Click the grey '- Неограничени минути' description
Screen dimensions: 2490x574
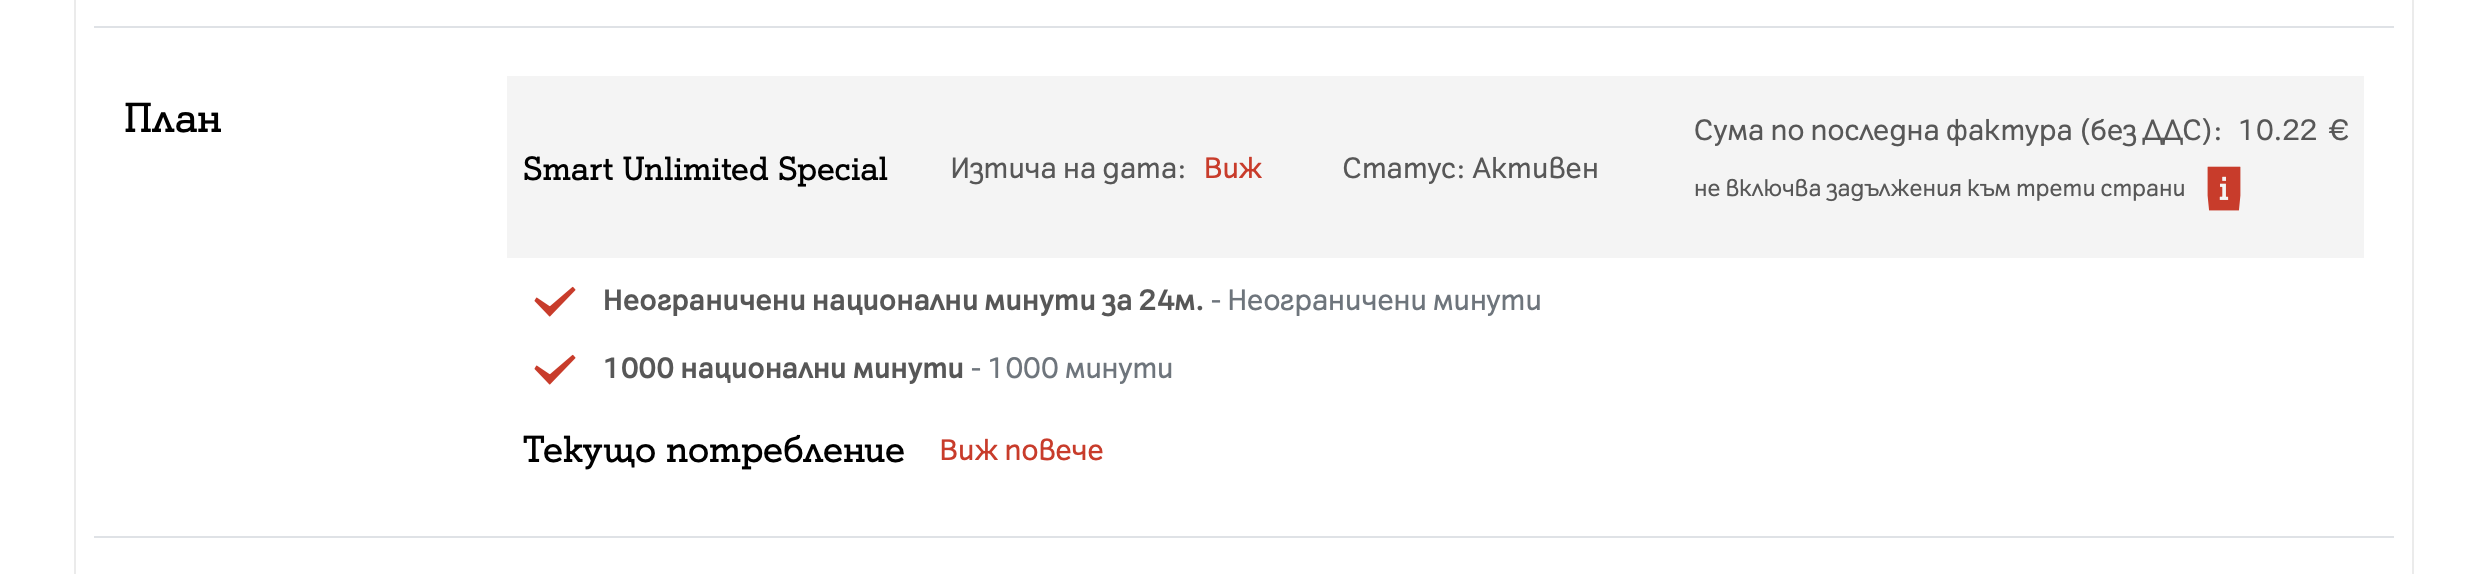pos(1376,301)
